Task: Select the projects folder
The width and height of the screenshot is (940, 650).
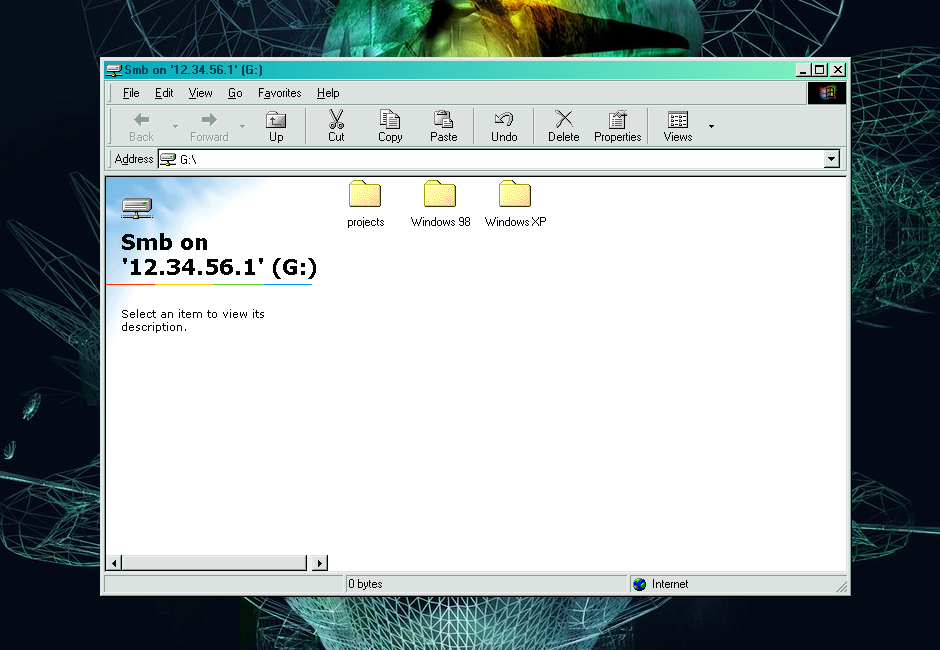Action: (365, 204)
